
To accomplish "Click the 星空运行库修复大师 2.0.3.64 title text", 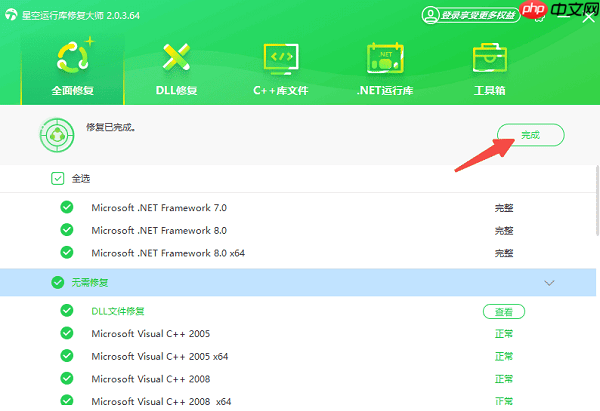I will pos(81,16).
